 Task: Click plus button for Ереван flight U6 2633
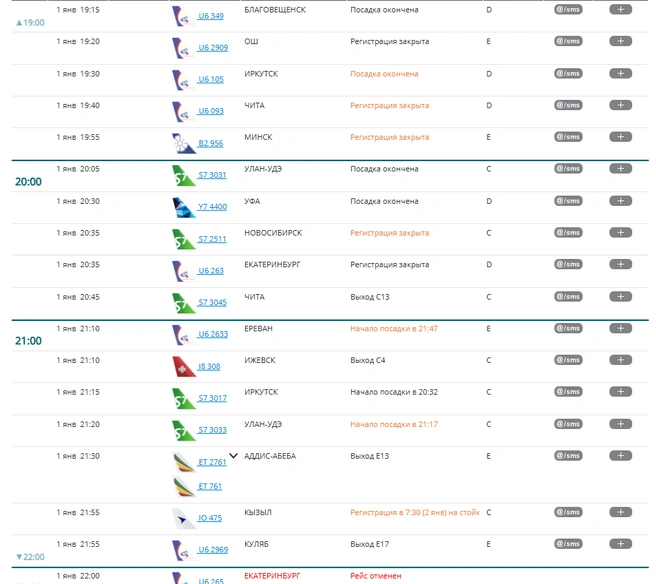click(620, 328)
